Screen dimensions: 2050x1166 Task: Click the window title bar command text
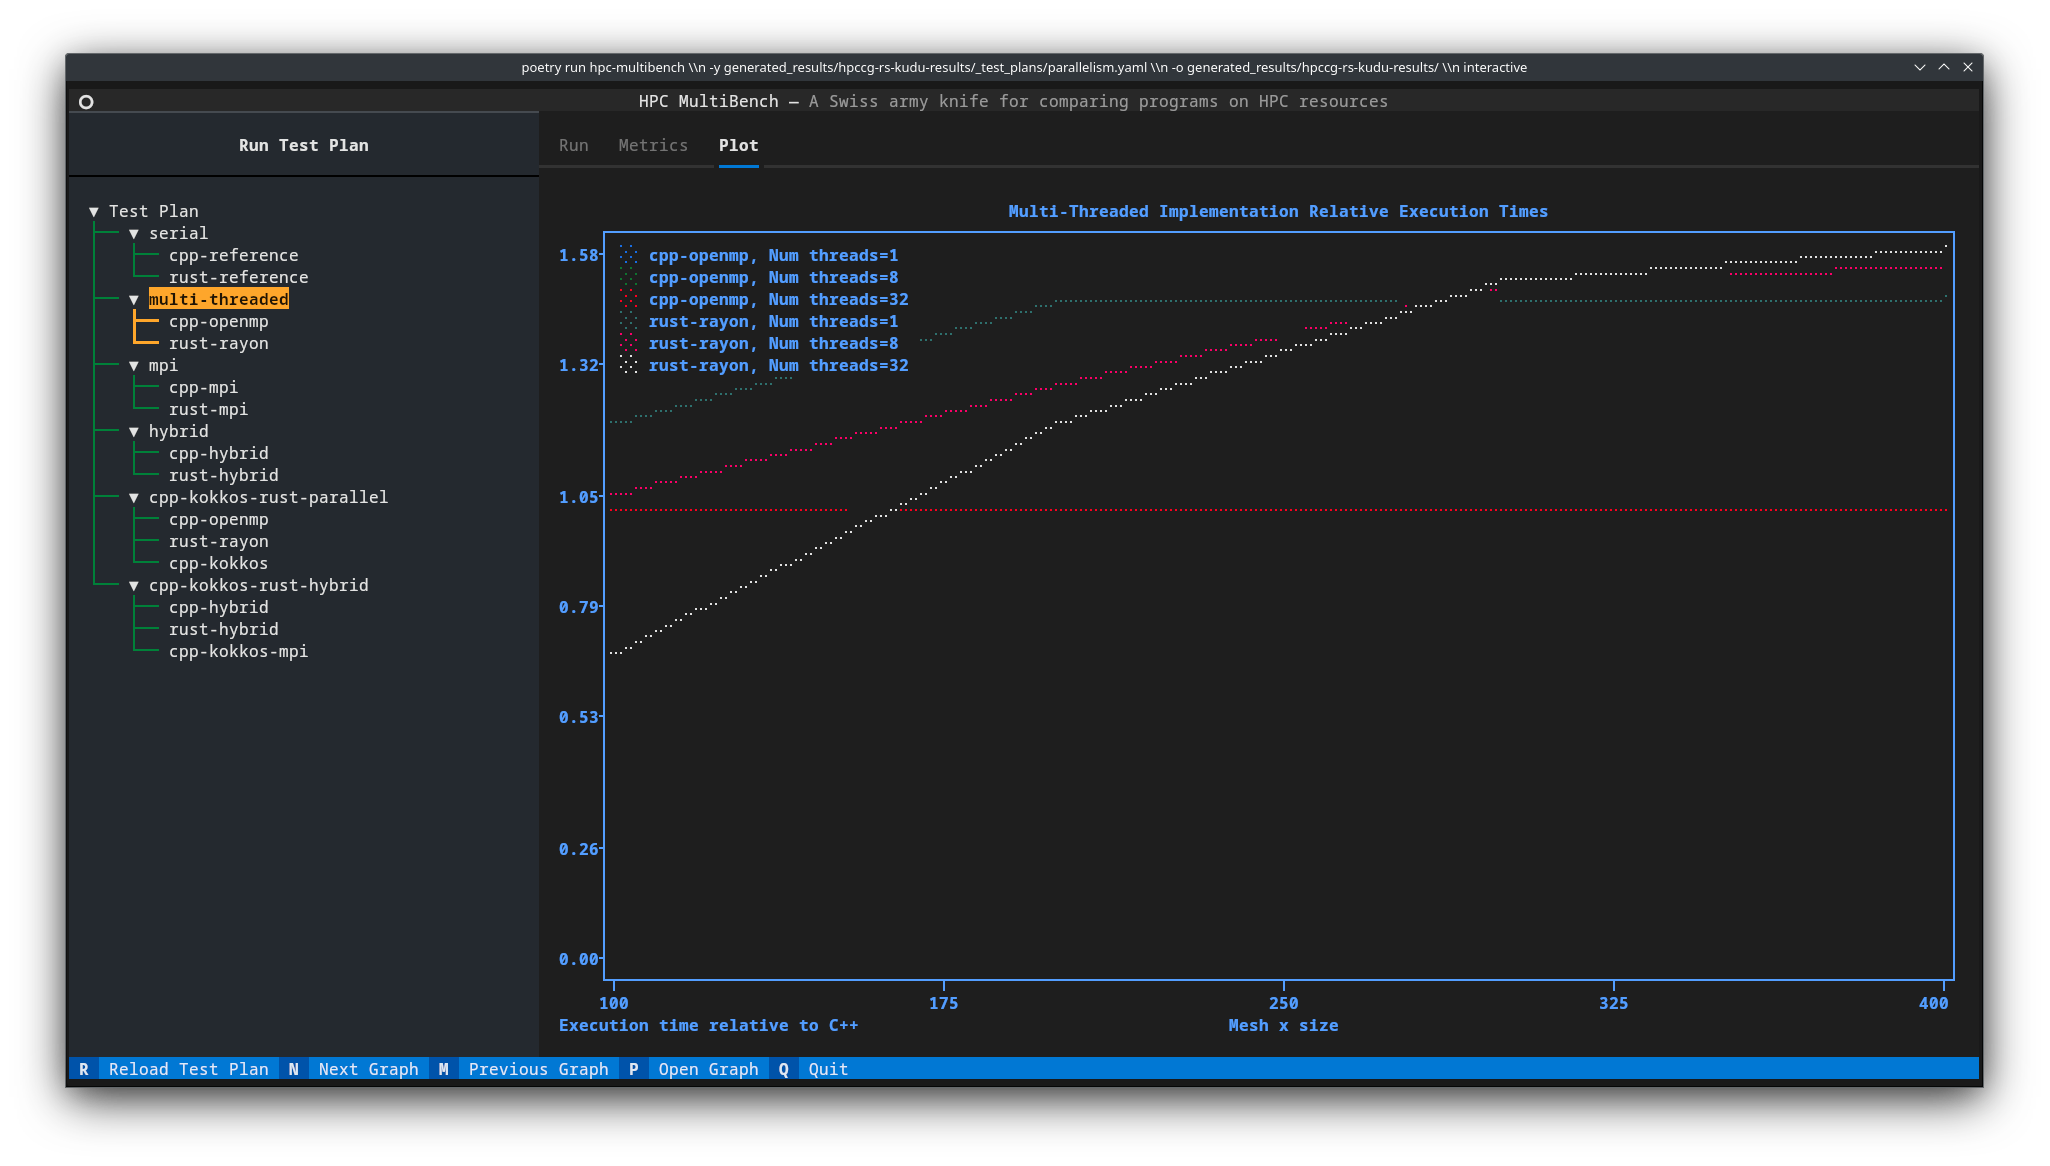pyautogui.click(x=1024, y=67)
